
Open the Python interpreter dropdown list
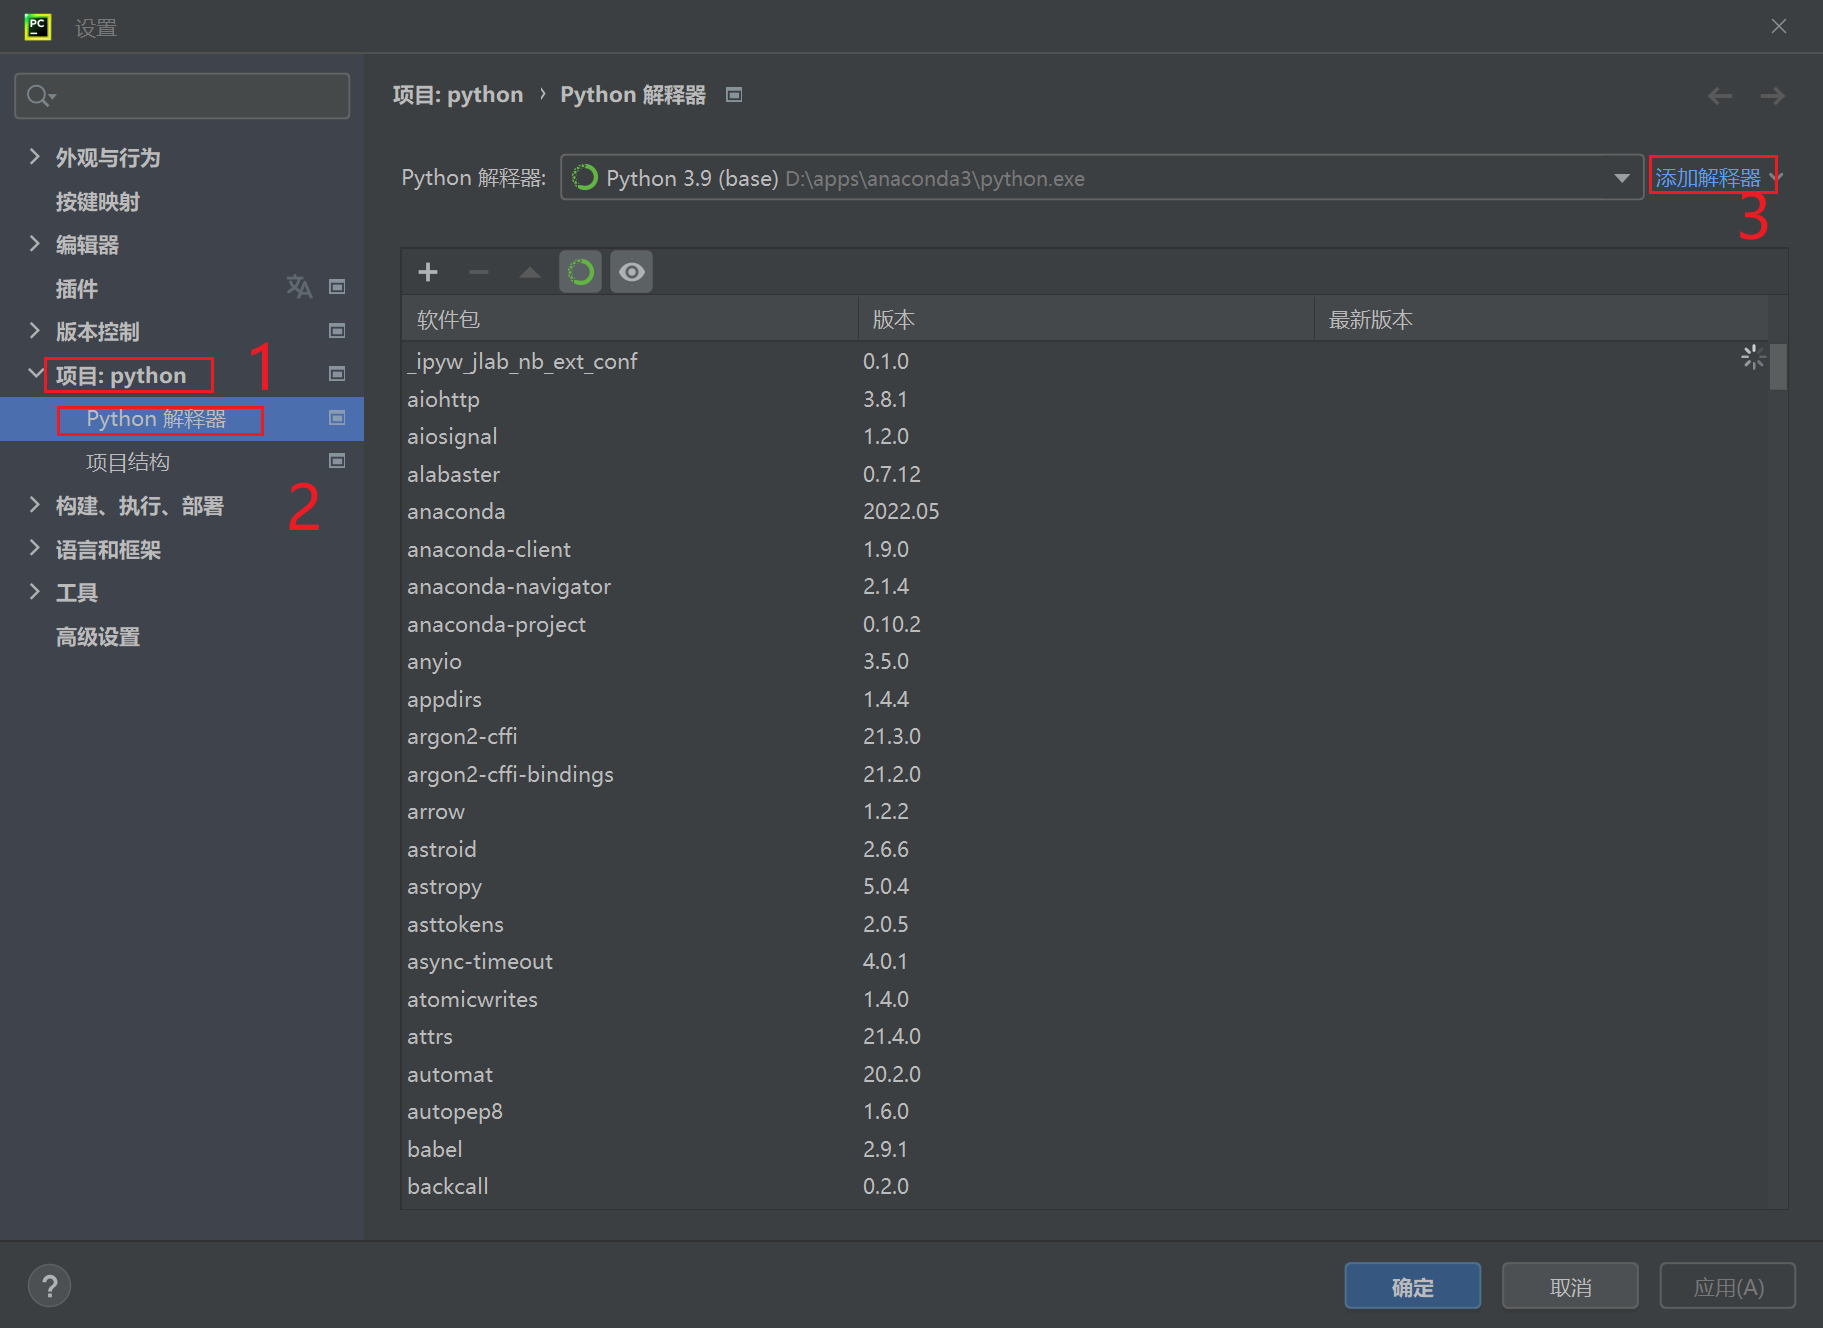tap(1621, 178)
